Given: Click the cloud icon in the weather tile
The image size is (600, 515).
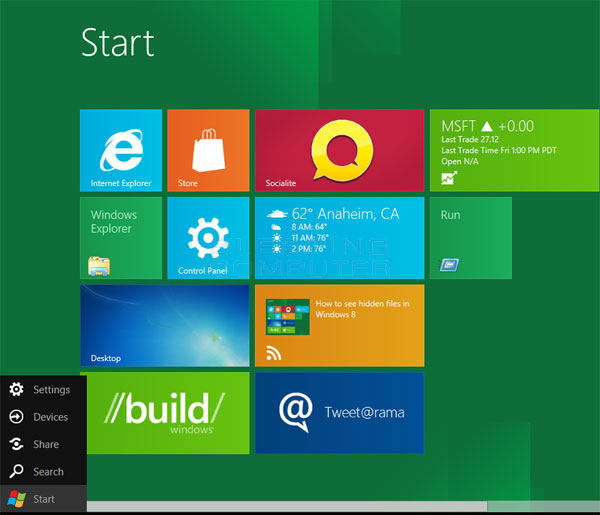Looking at the screenshot, I should 277,214.
